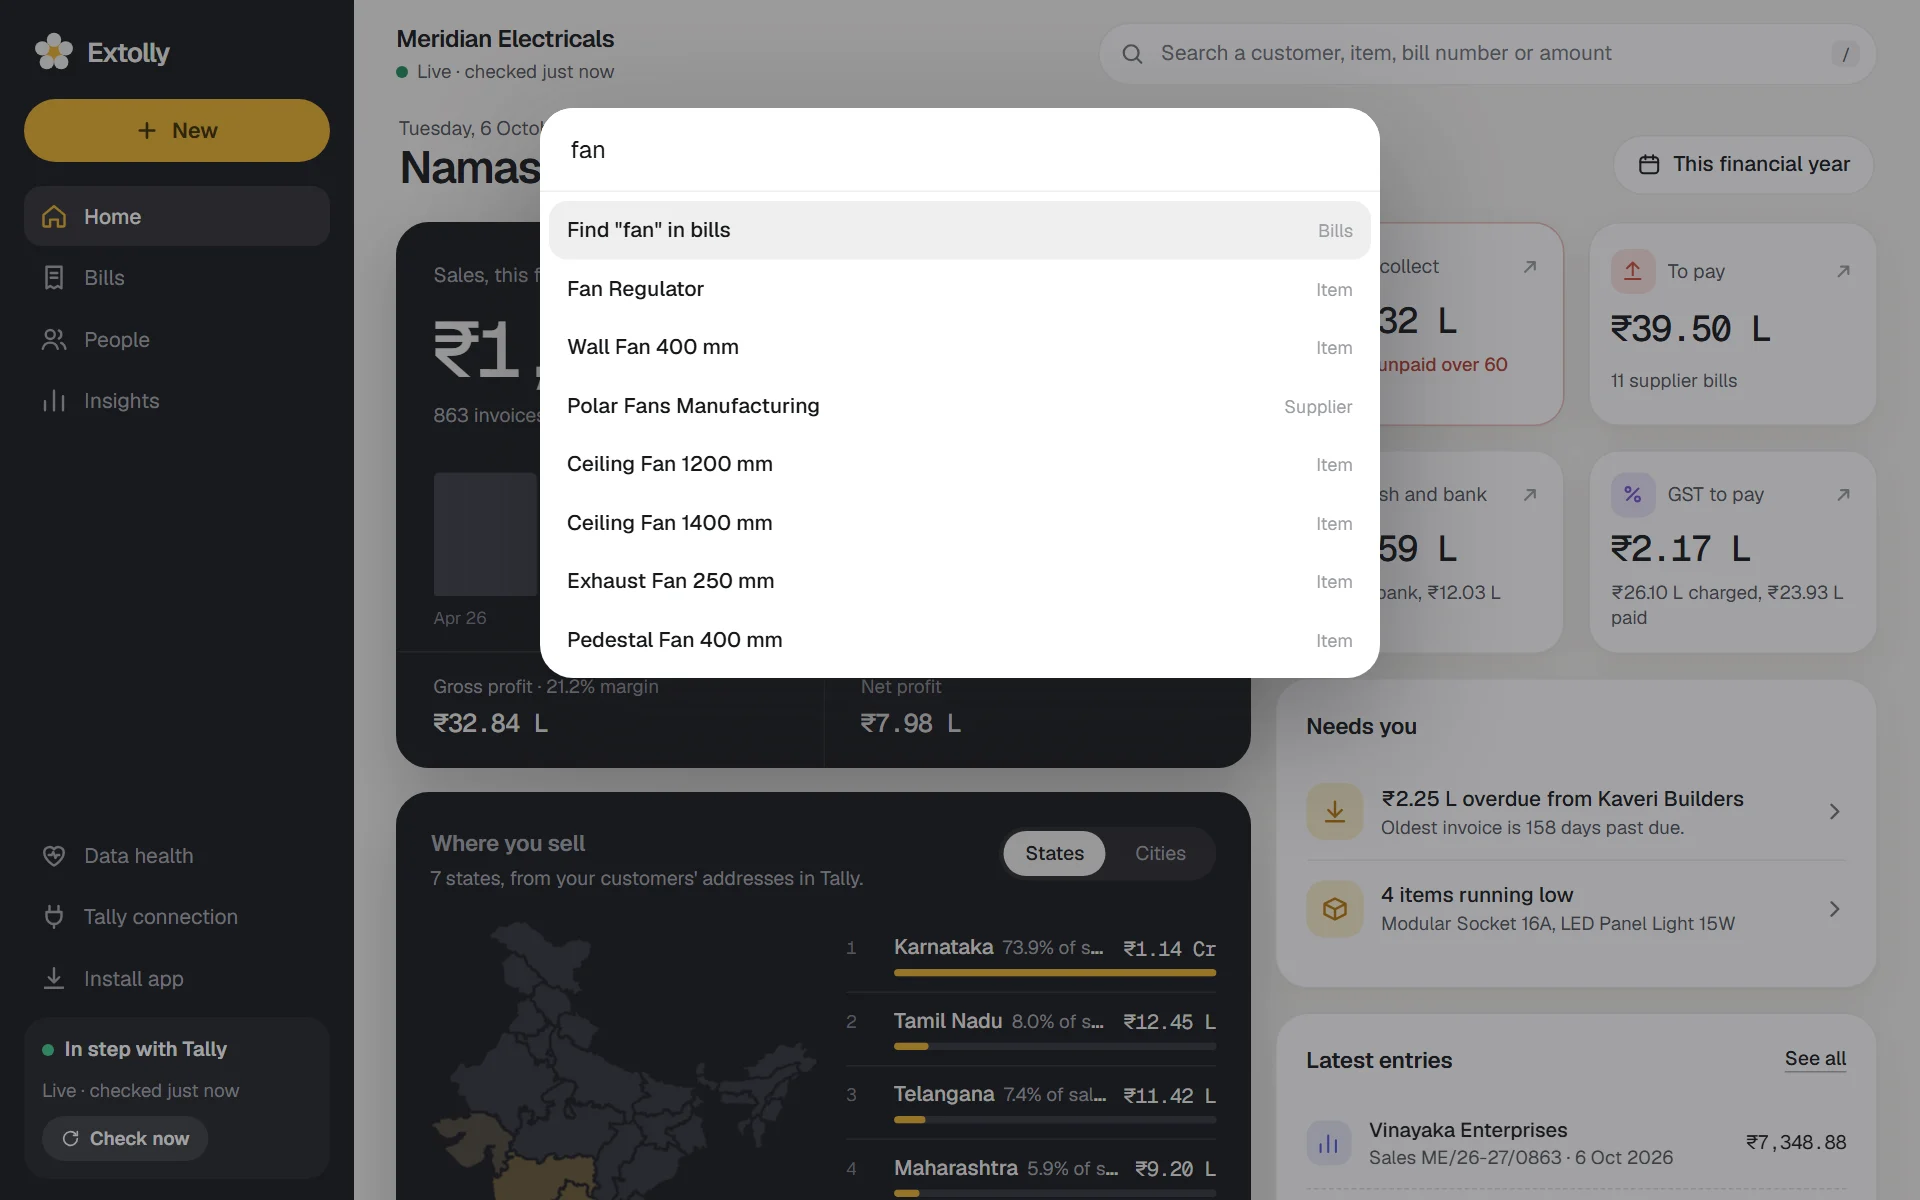Image resolution: width=1920 pixels, height=1200 pixels.
Task: Choose Exhaust Fan 250 mm result
Action: [960, 582]
